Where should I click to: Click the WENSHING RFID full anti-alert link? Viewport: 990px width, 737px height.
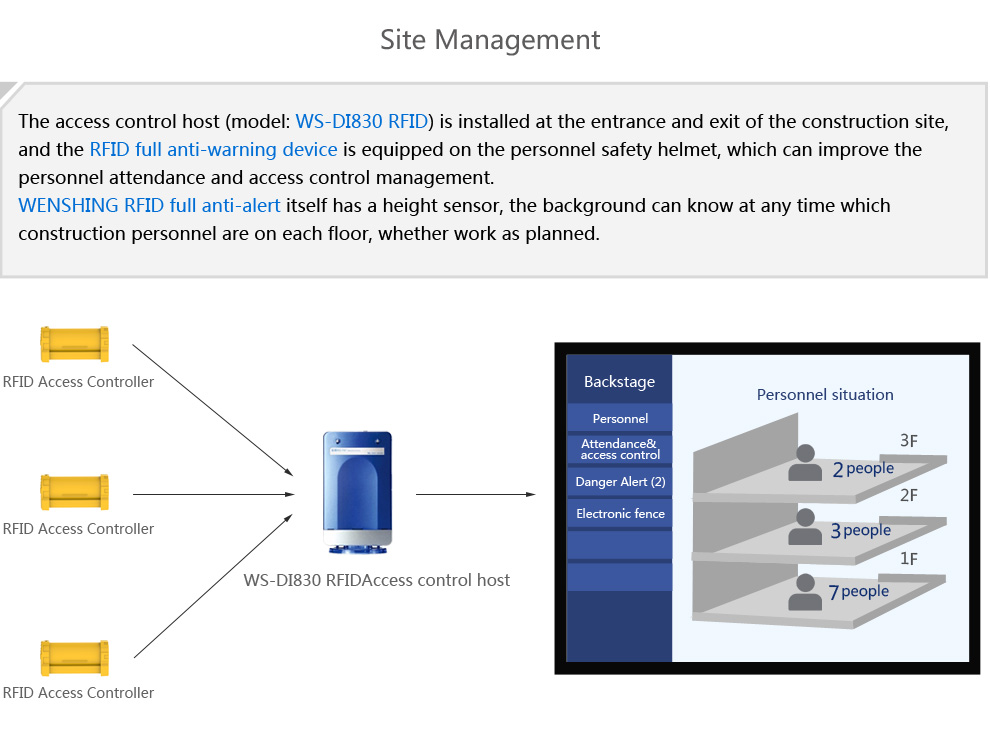click(149, 206)
